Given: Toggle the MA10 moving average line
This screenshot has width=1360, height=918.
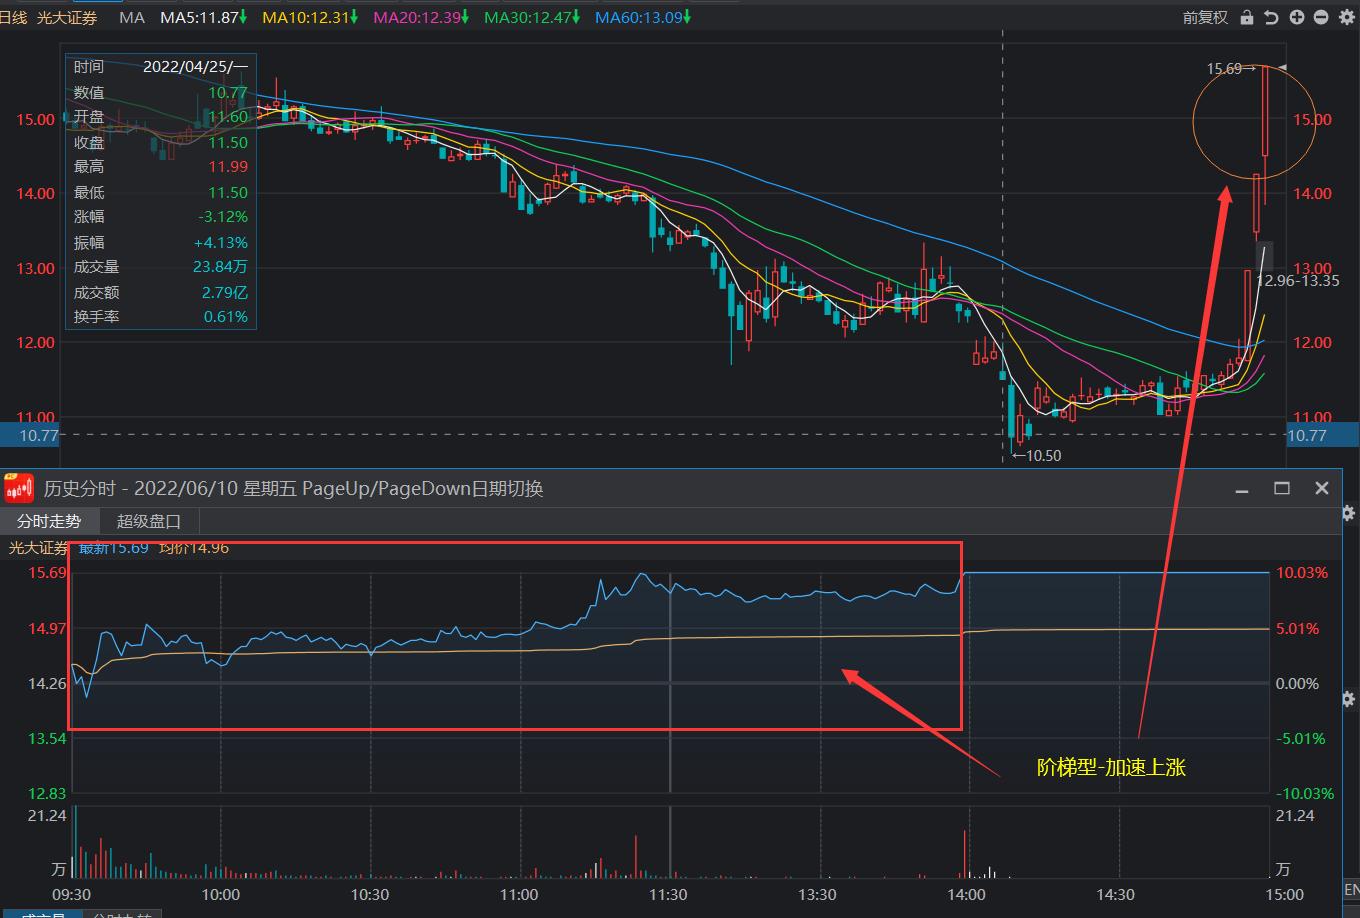Looking at the screenshot, I should (x=309, y=17).
